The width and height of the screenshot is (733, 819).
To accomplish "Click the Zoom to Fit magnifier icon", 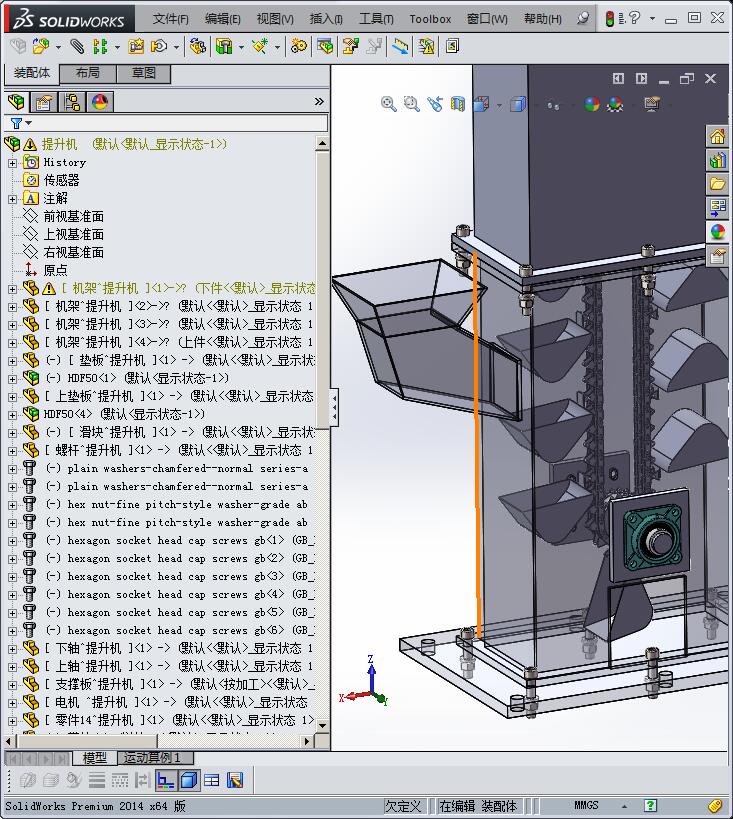I will (388, 103).
